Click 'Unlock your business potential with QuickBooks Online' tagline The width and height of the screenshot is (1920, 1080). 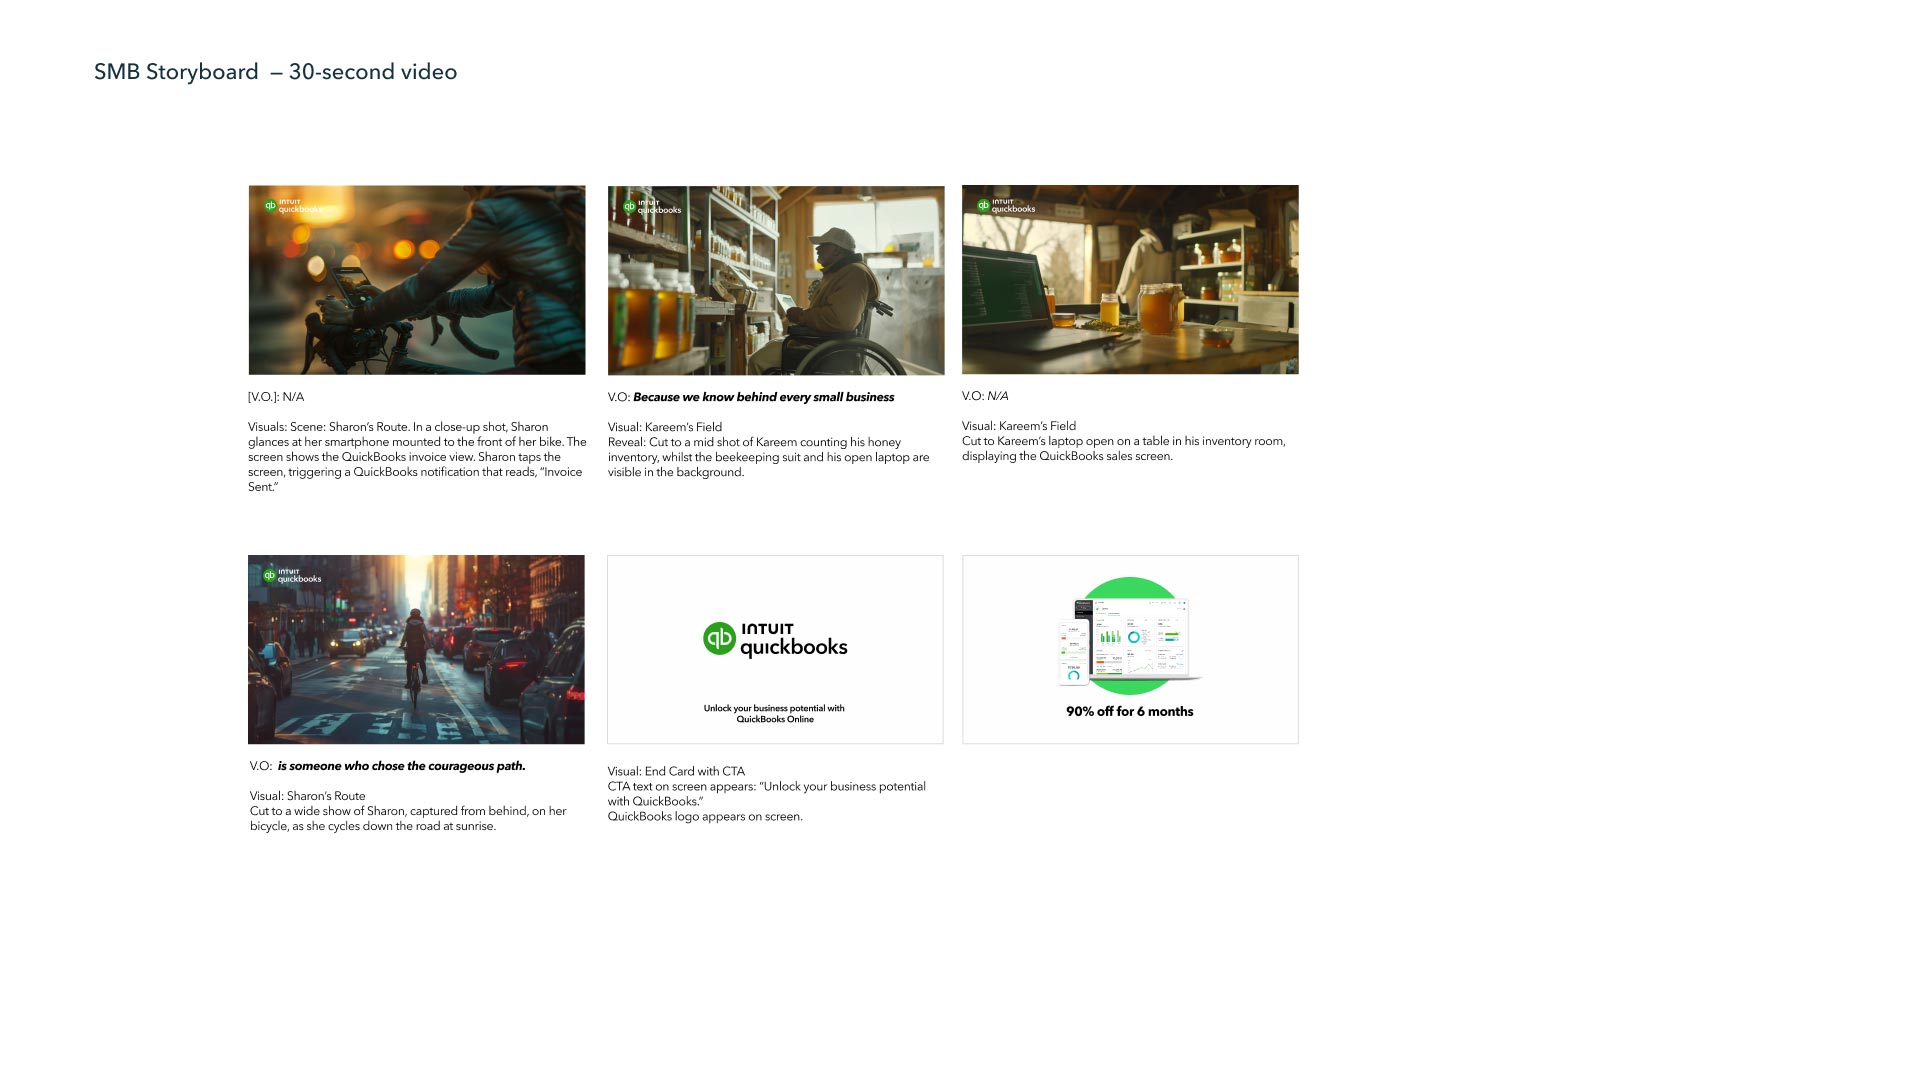click(774, 714)
